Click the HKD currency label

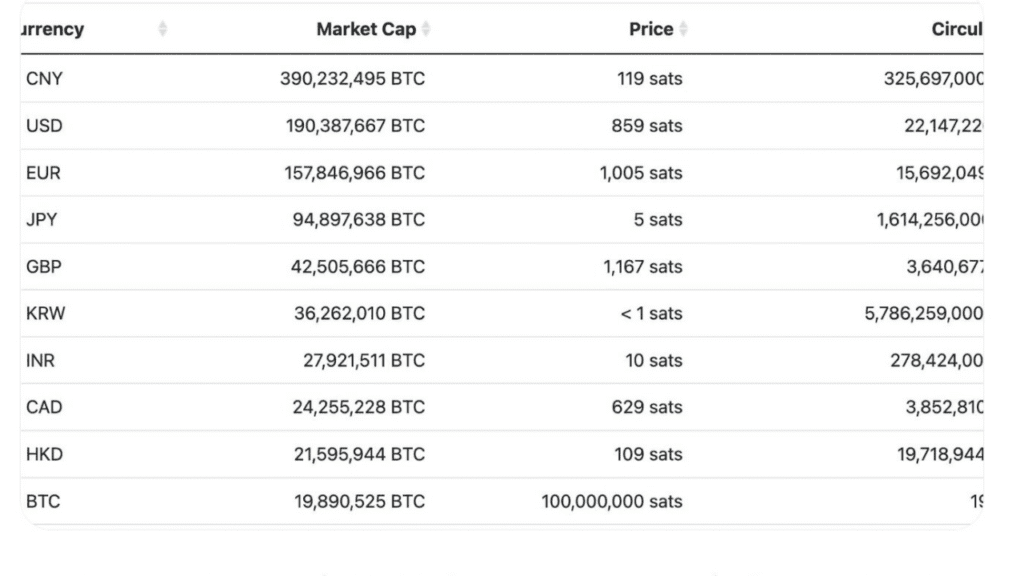[42, 453]
